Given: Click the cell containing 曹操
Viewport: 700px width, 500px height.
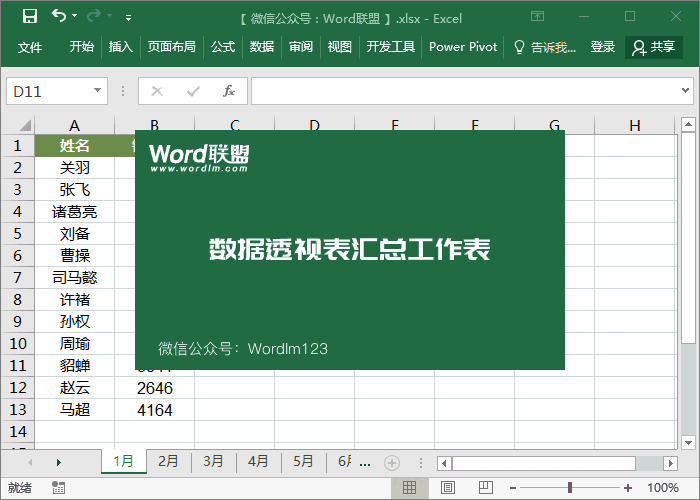Looking at the screenshot, I should [x=75, y=255].
